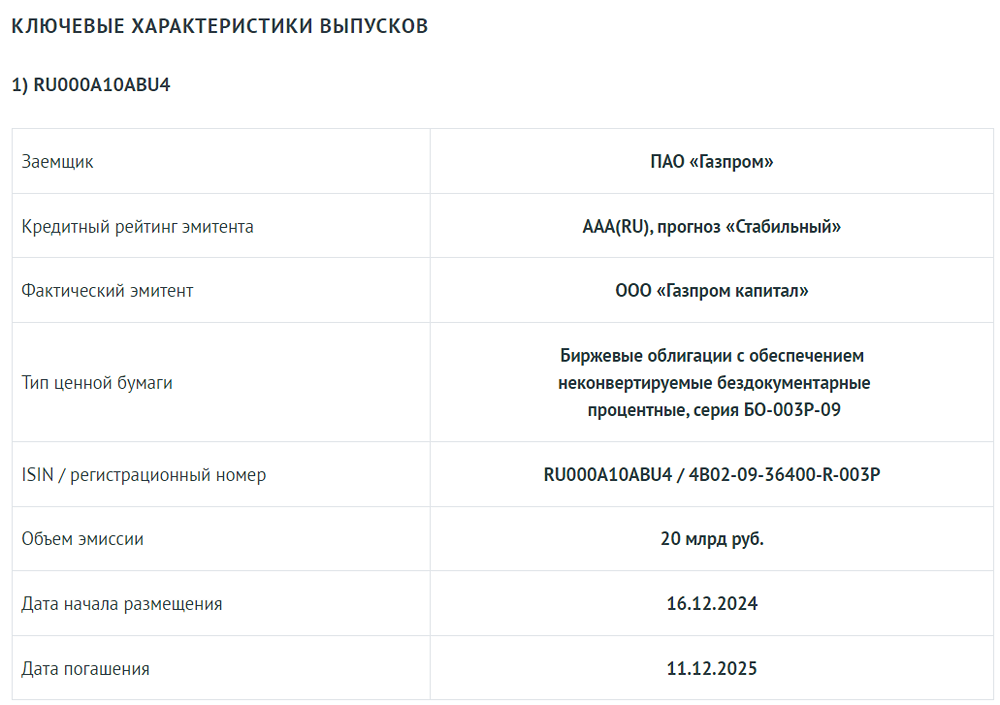Select the "Дата погашения" label
The width and height of the screenshot is (1000, 705).
pyautogui.click(x=86, y=669)
